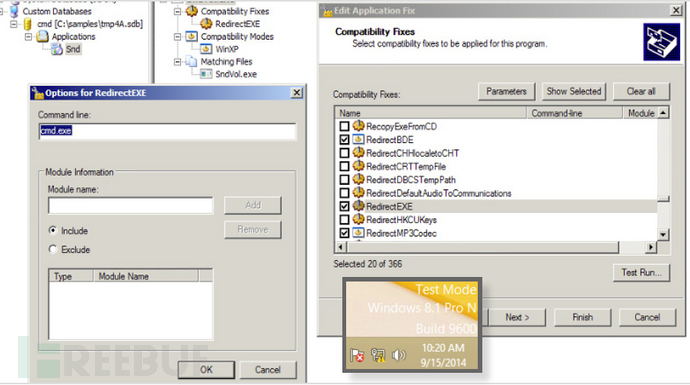690x385 pixels.
Task: Click the Test Run button
Action: 641,272
